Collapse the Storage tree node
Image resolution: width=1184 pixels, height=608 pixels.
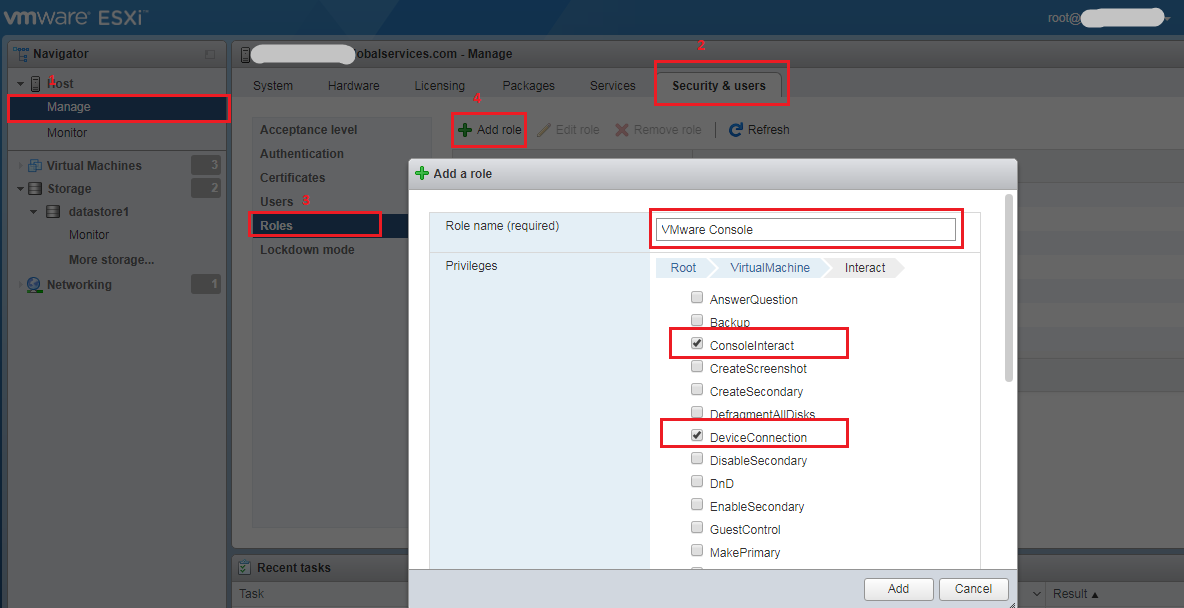click(21, 189)
